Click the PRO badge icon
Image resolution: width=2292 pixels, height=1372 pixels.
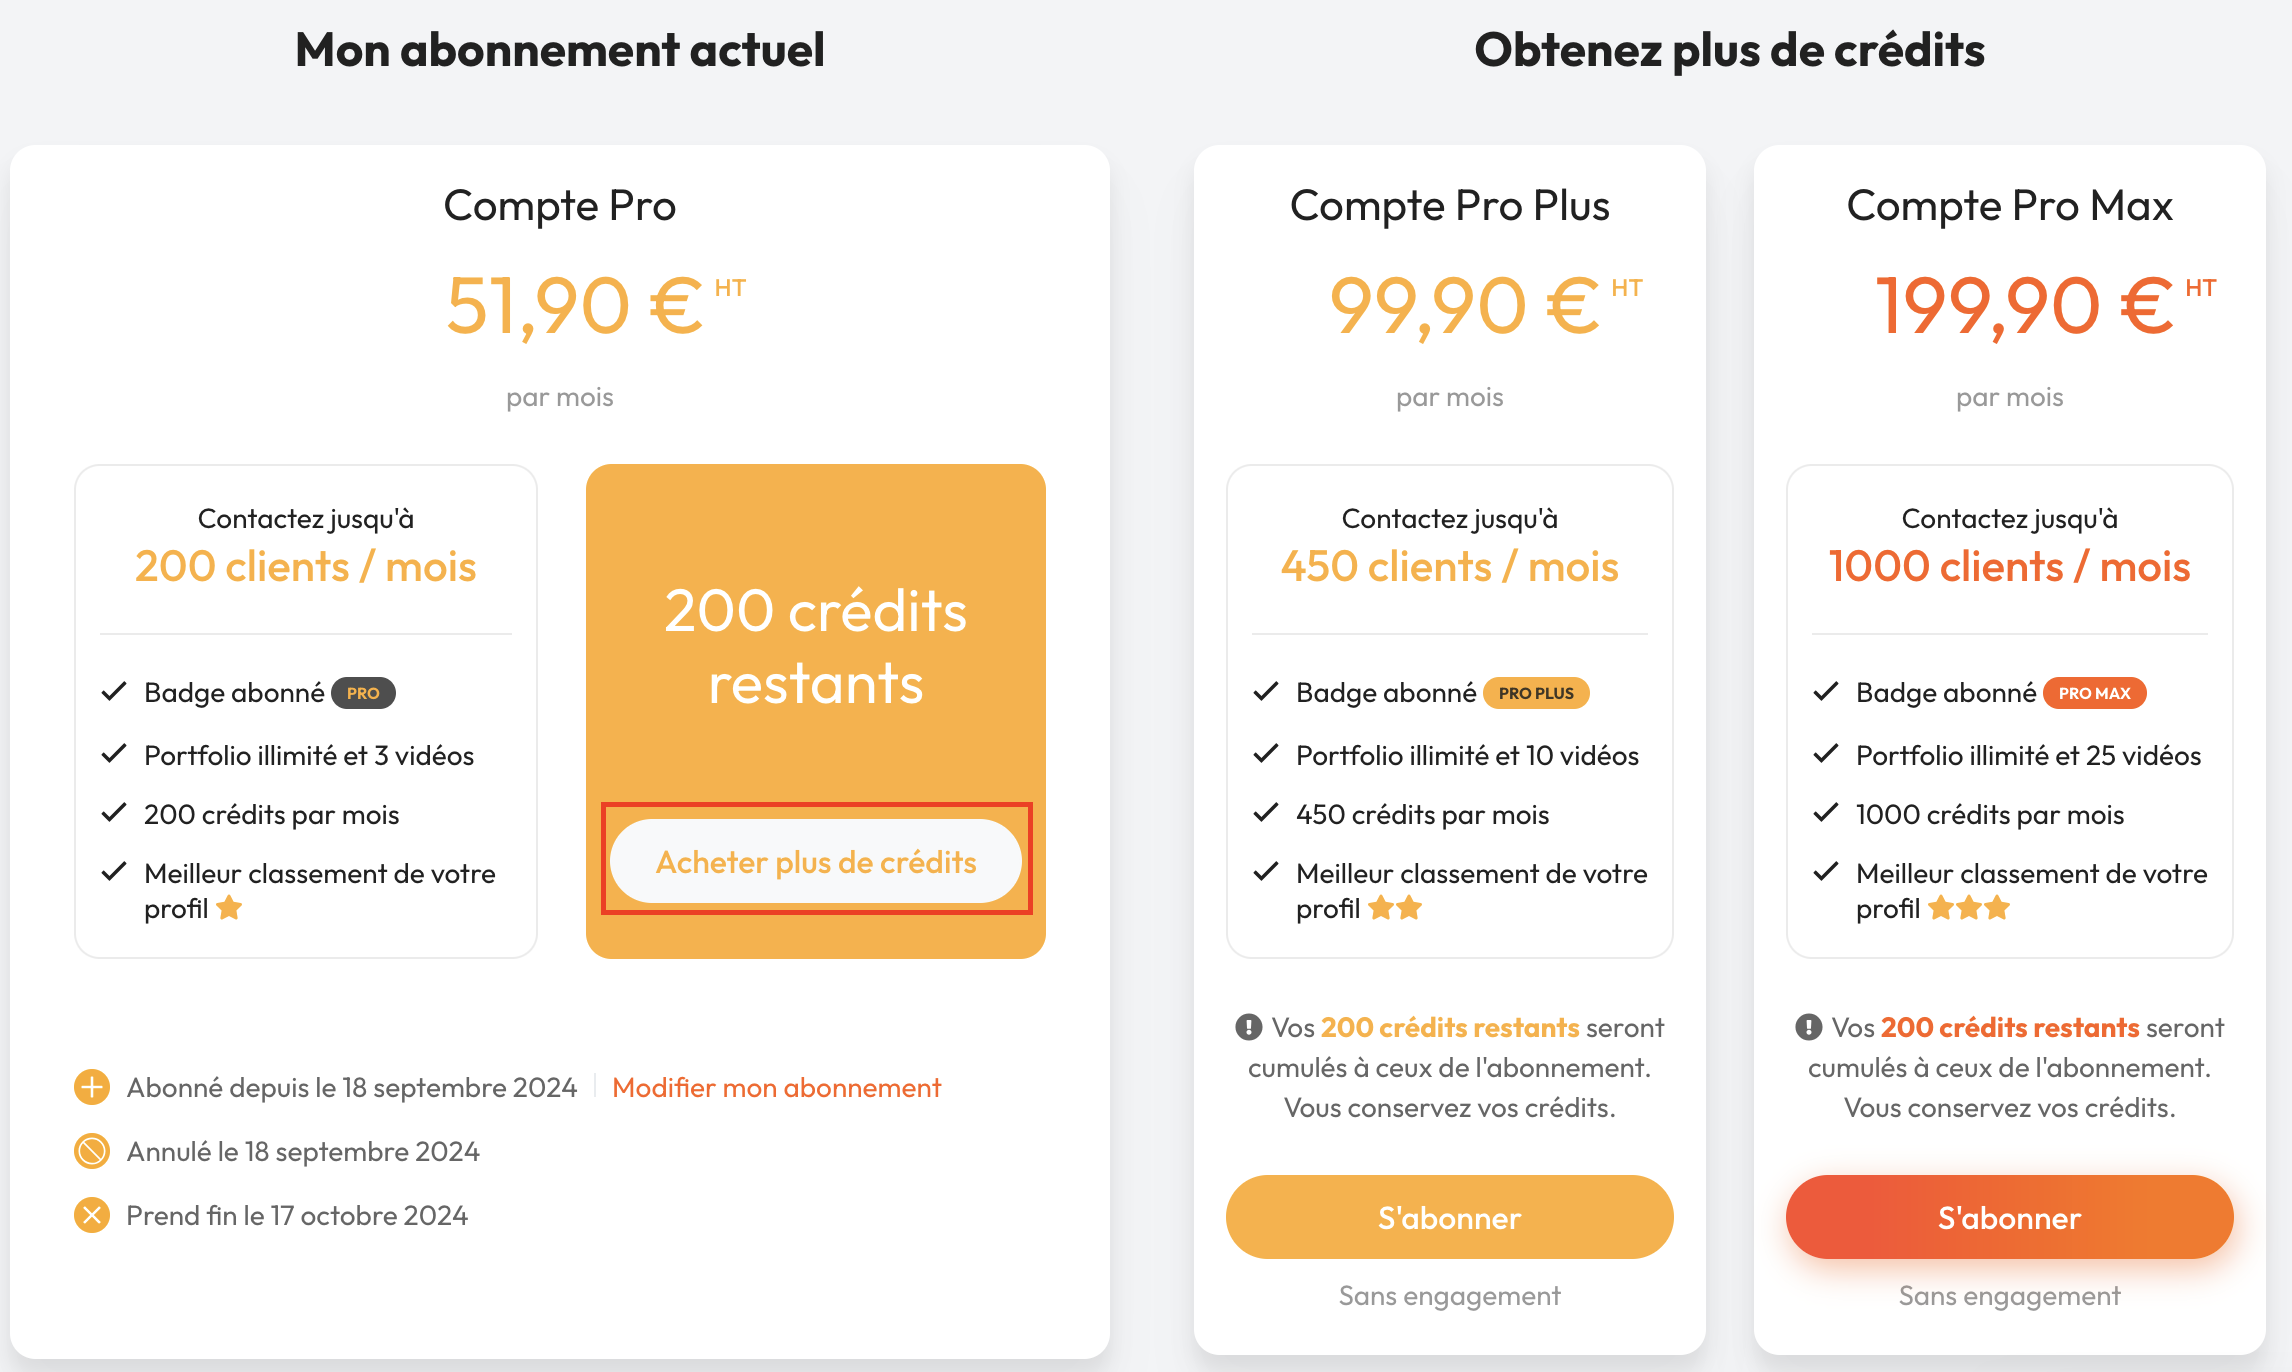(x=363, y=693)
